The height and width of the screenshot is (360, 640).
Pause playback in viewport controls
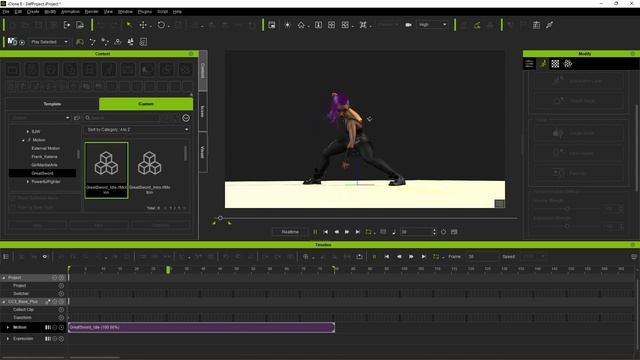[315, 232]
